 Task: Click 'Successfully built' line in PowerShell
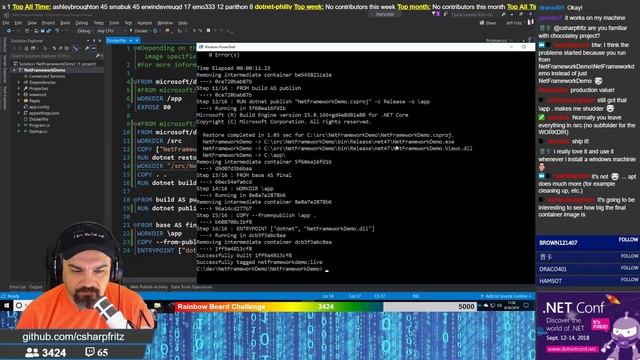(244, 256)
